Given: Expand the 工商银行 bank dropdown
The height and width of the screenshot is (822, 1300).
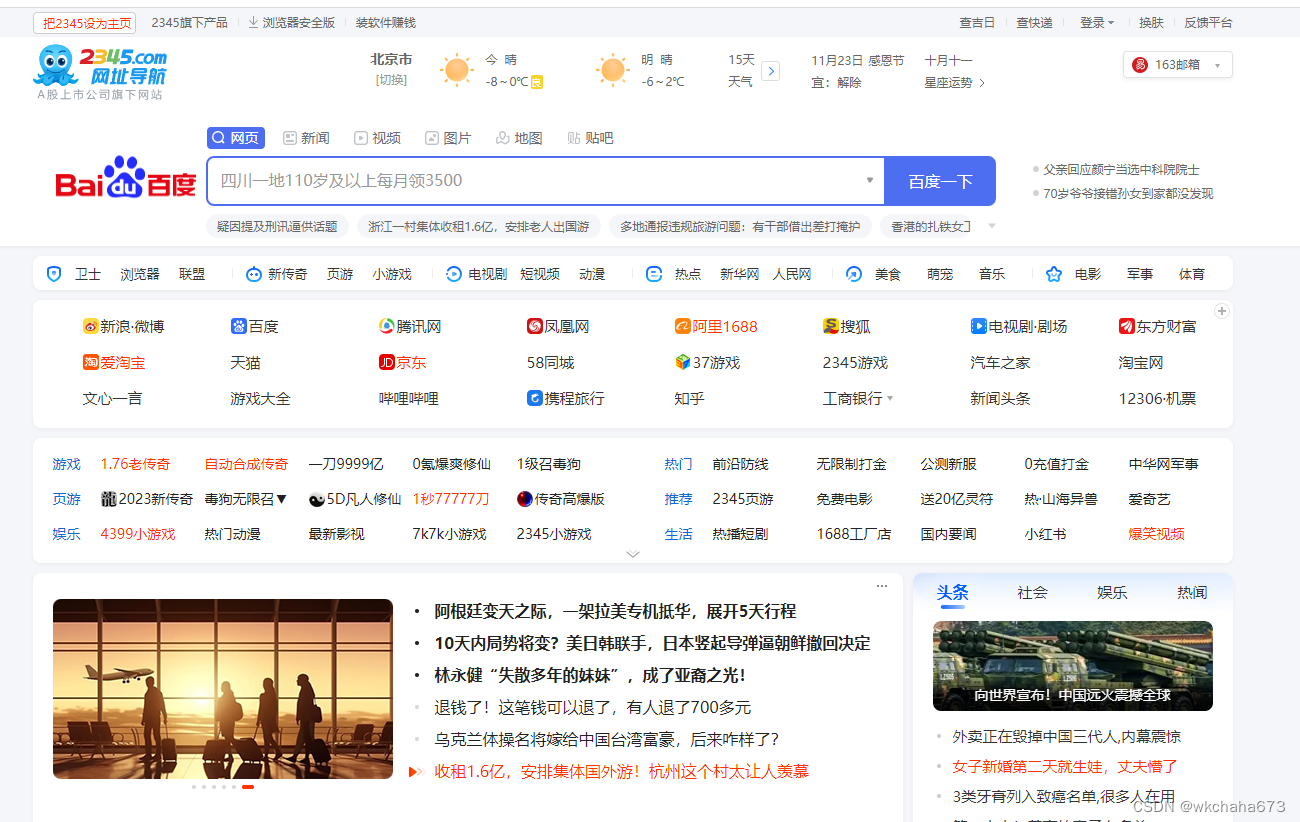Looking at the screenshot, I should [890, 398].
